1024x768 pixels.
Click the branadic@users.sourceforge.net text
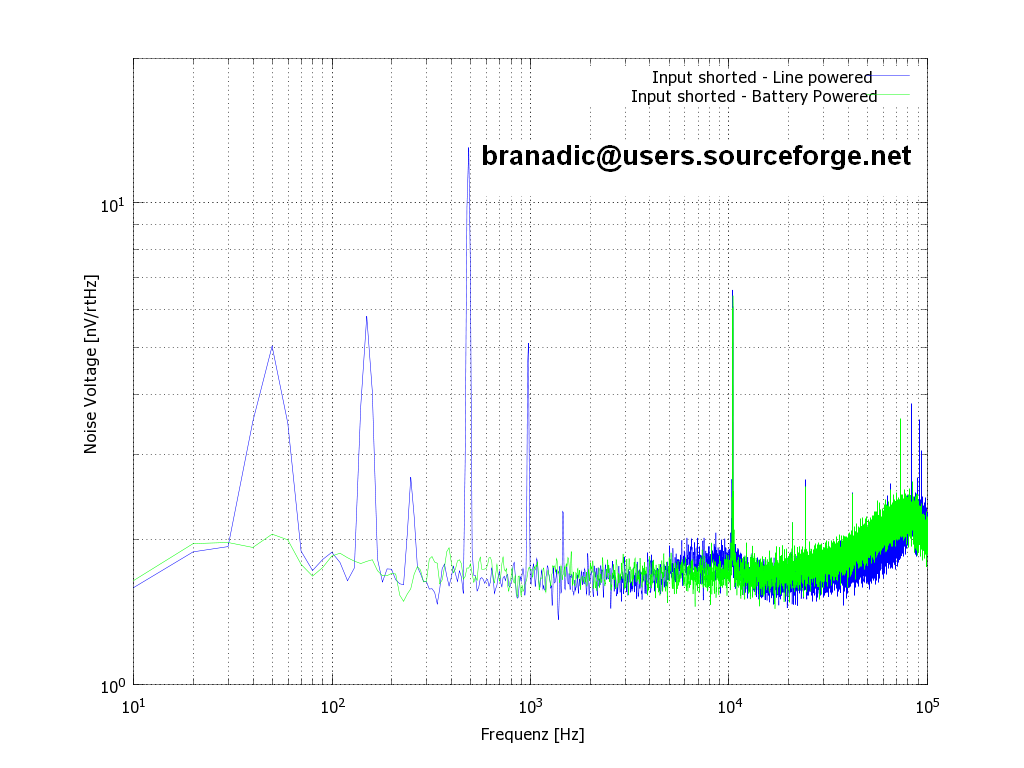(696, 157)
